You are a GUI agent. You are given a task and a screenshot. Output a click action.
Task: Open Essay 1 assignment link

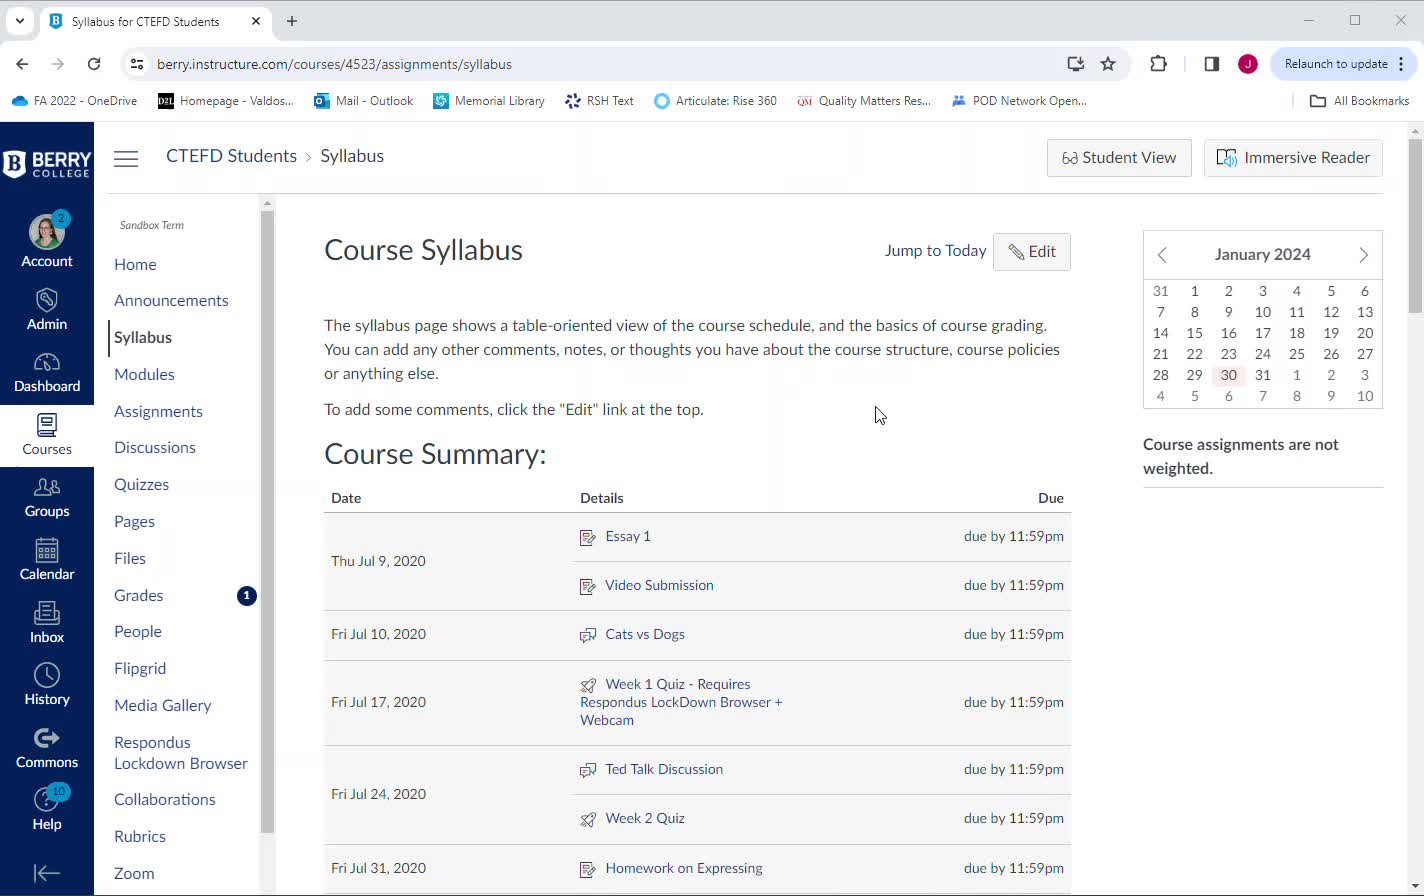coord(628,536)
